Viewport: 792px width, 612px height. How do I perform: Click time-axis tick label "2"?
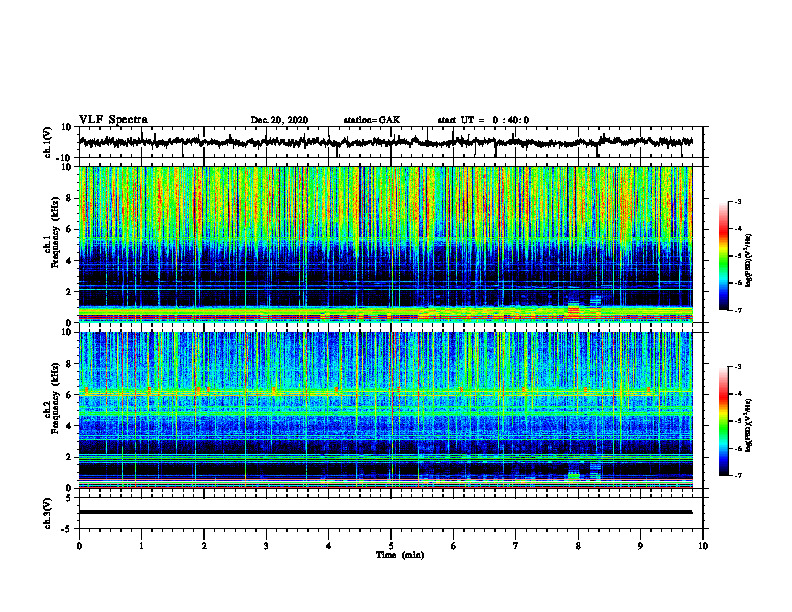(x=204, y=546)
